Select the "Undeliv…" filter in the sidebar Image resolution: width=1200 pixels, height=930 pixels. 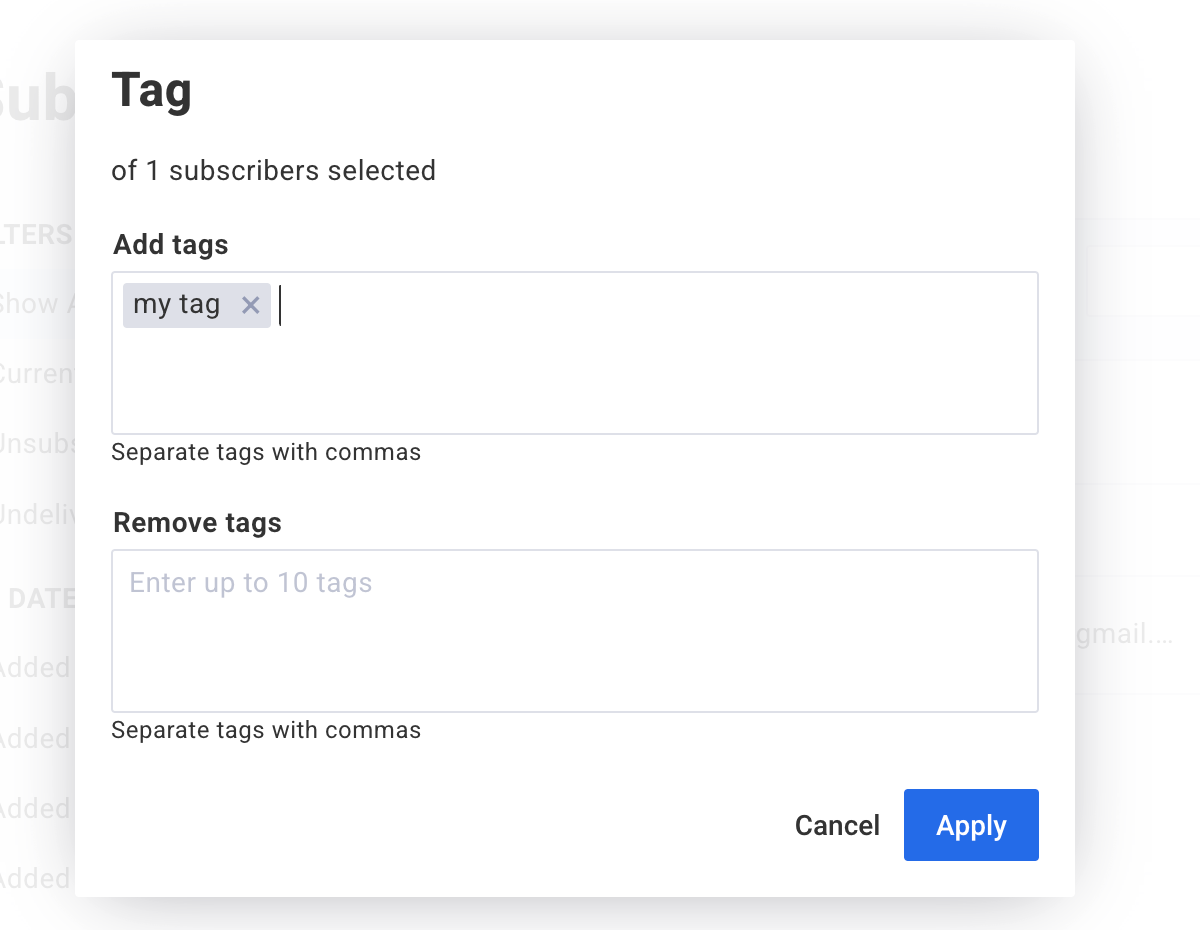36,515
